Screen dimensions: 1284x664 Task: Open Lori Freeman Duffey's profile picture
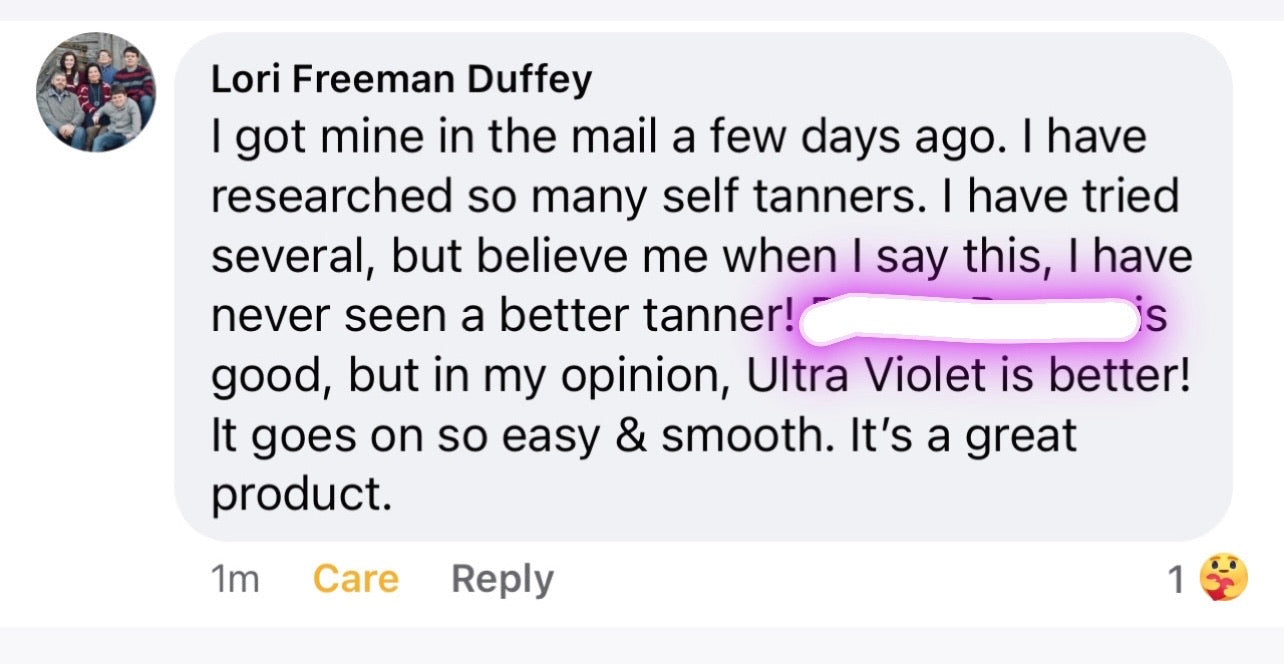97,92
